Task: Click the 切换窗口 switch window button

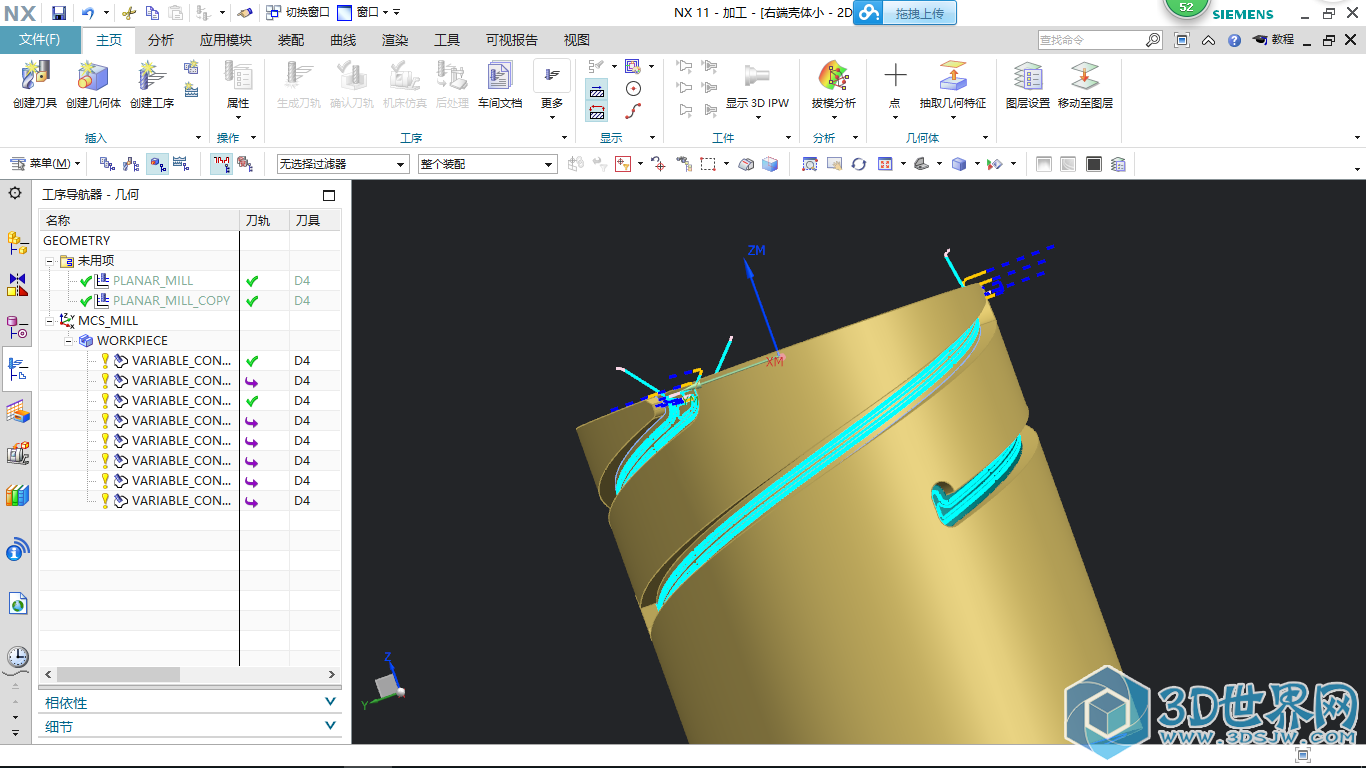Action: pos(298,13)
